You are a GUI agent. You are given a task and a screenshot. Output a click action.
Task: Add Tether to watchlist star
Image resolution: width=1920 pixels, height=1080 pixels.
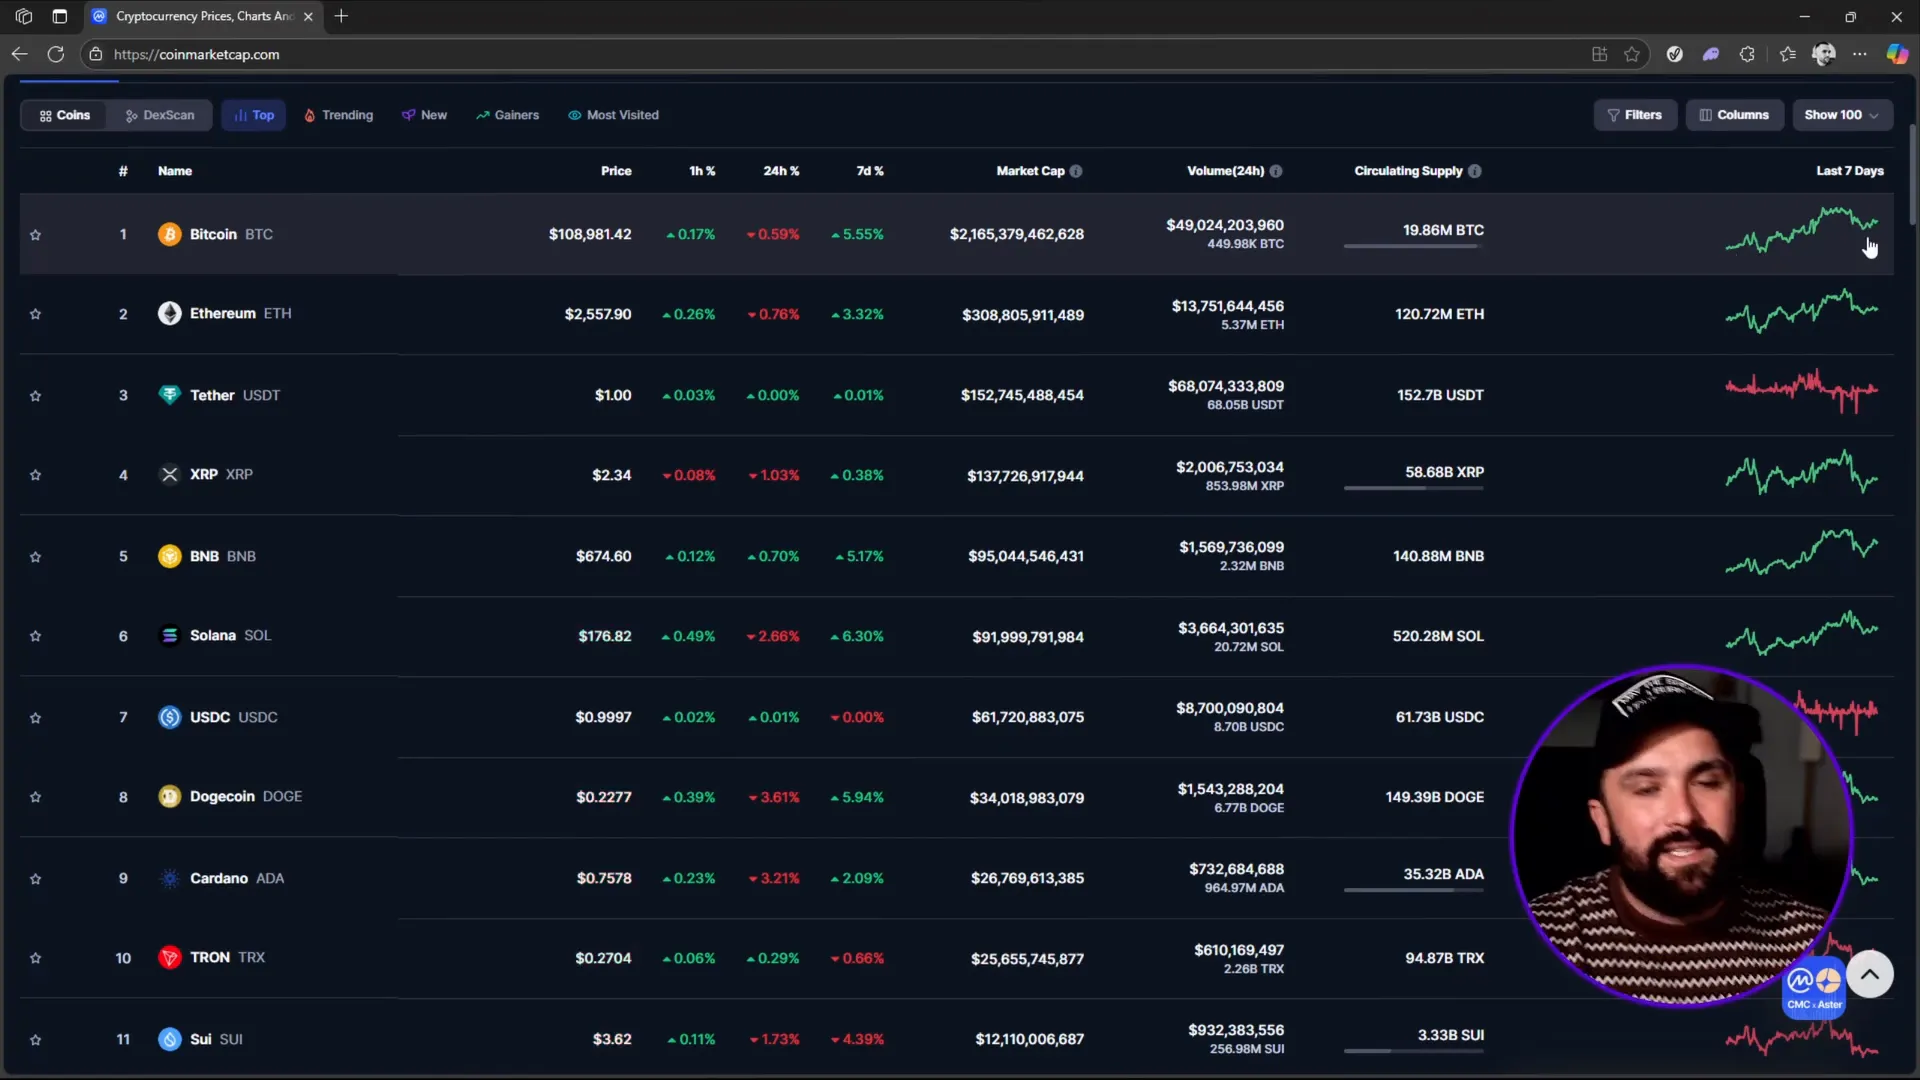pyautogui.click(x=35, y=396)
